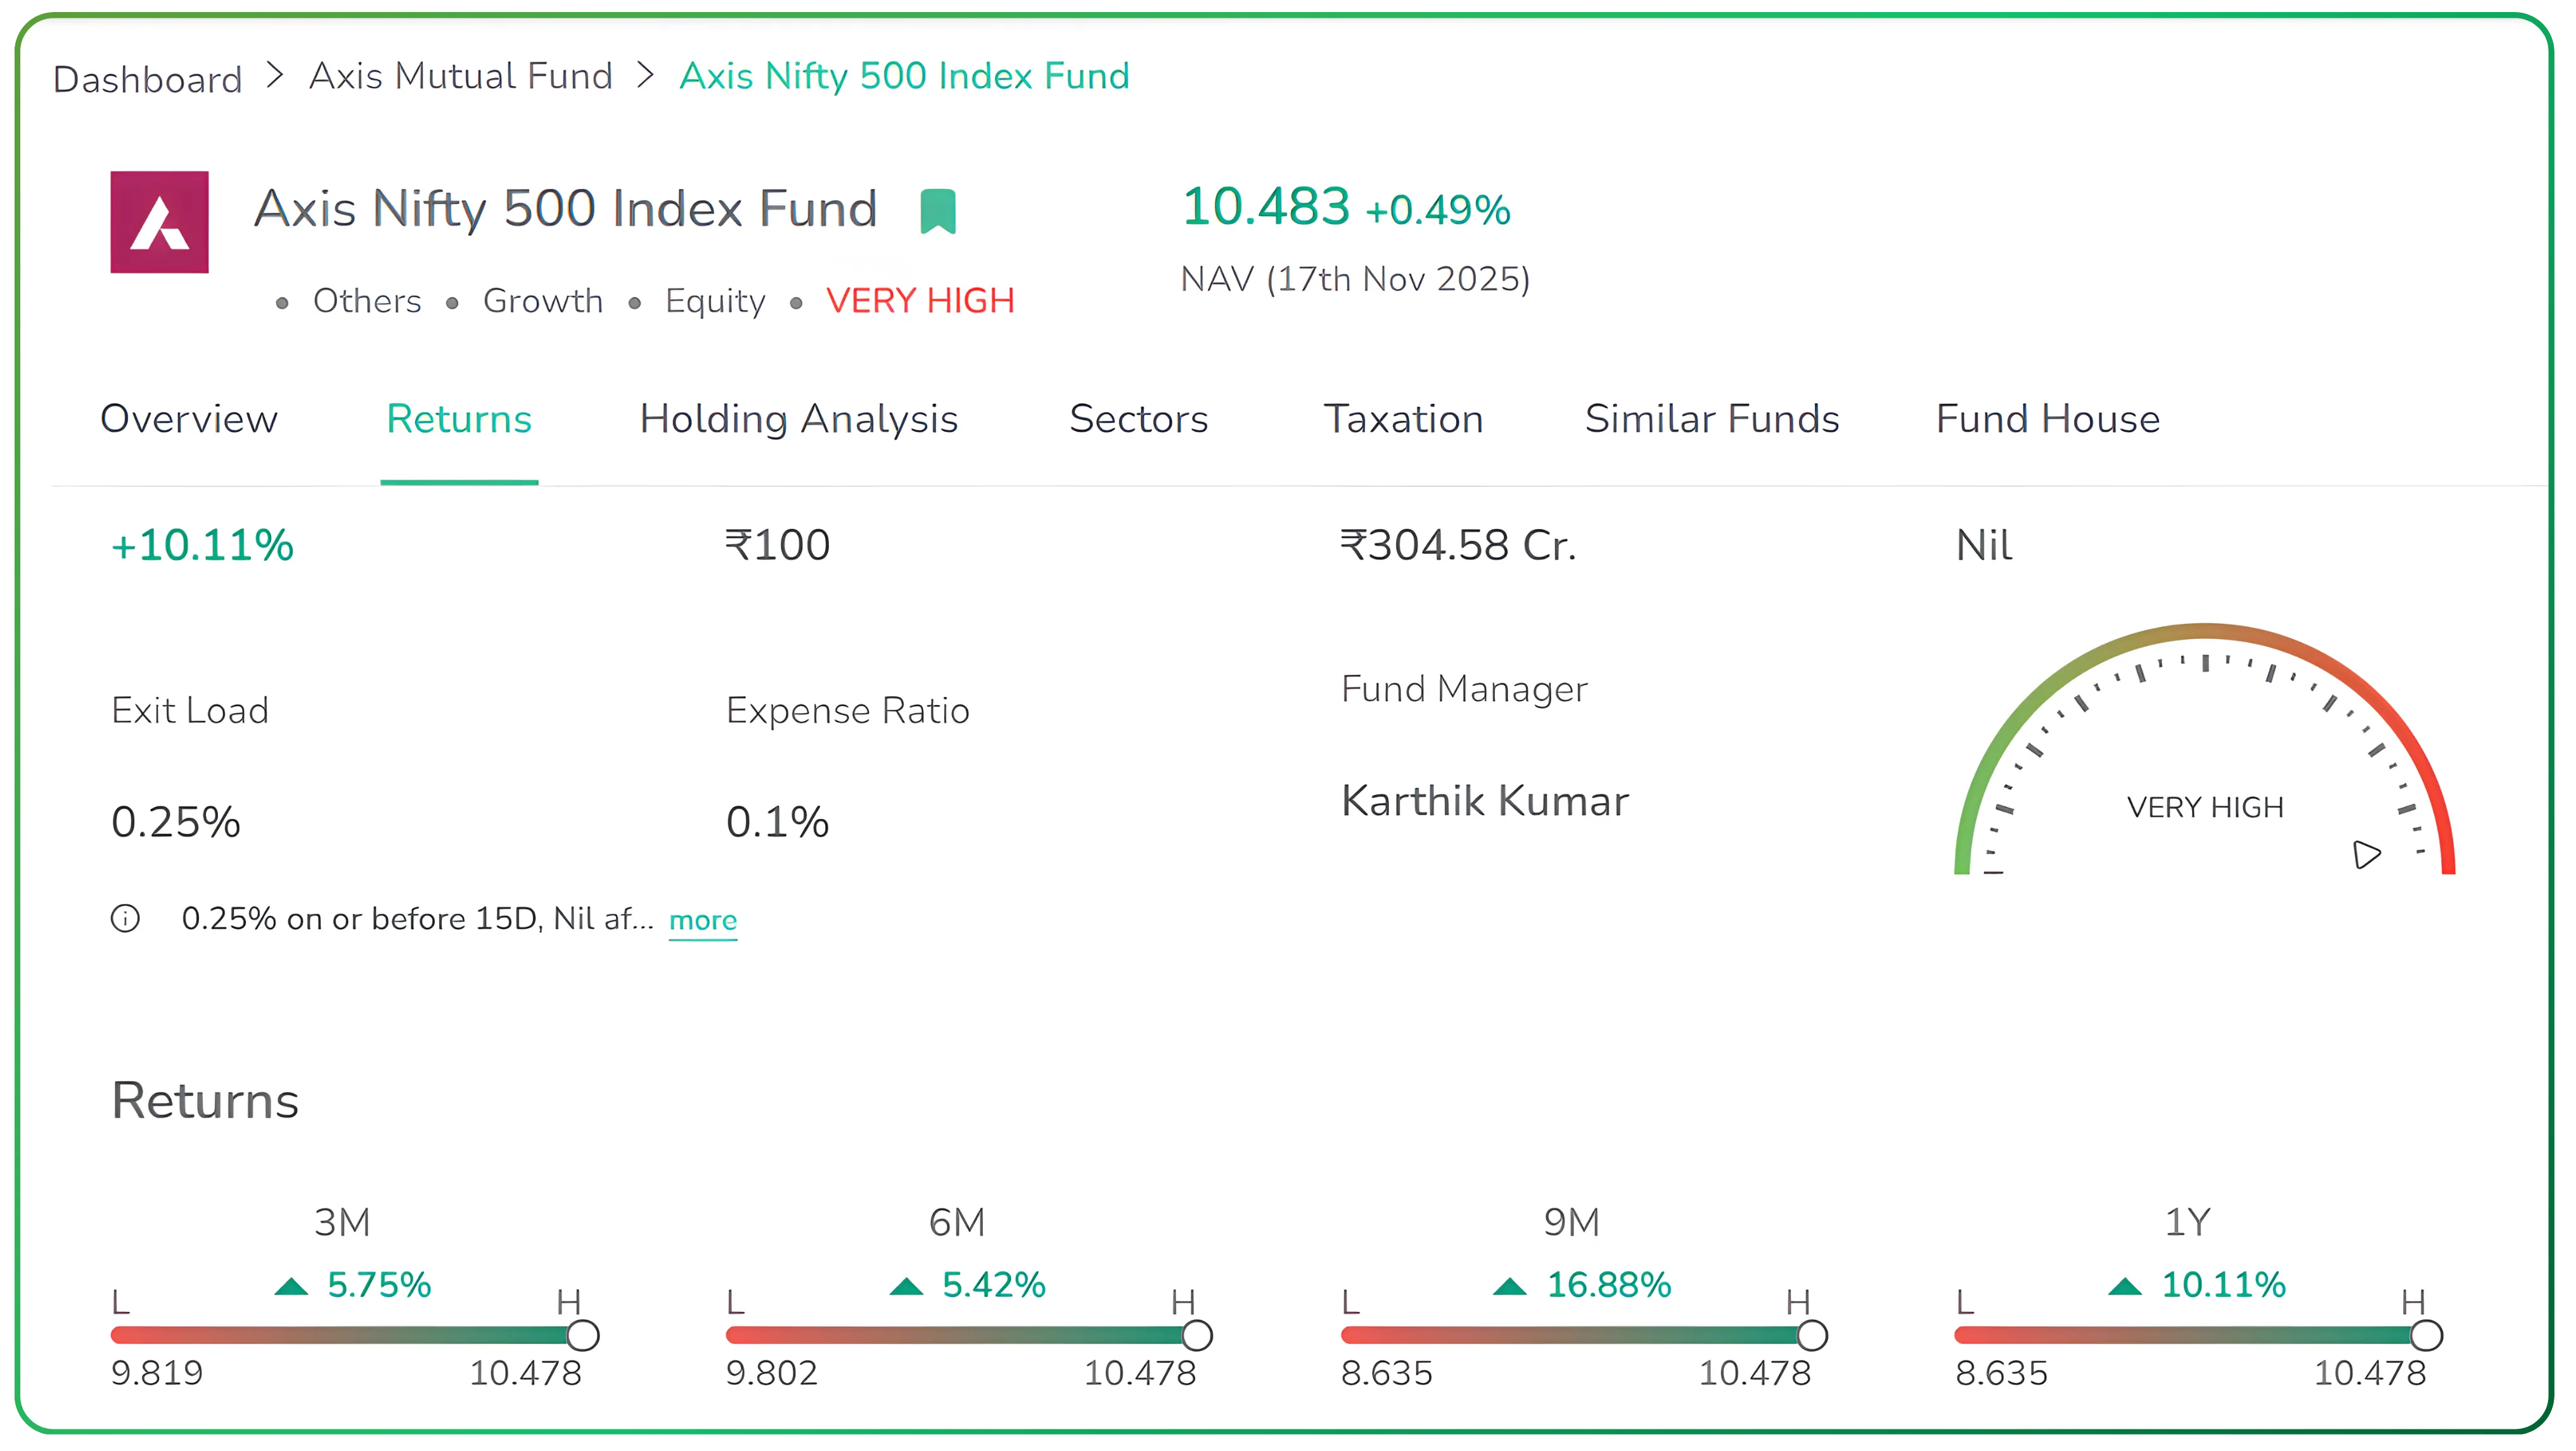Click the info icon near the exit load note
The width and height of the screenshot is (2576, 1451).
(x=125, y=918)
